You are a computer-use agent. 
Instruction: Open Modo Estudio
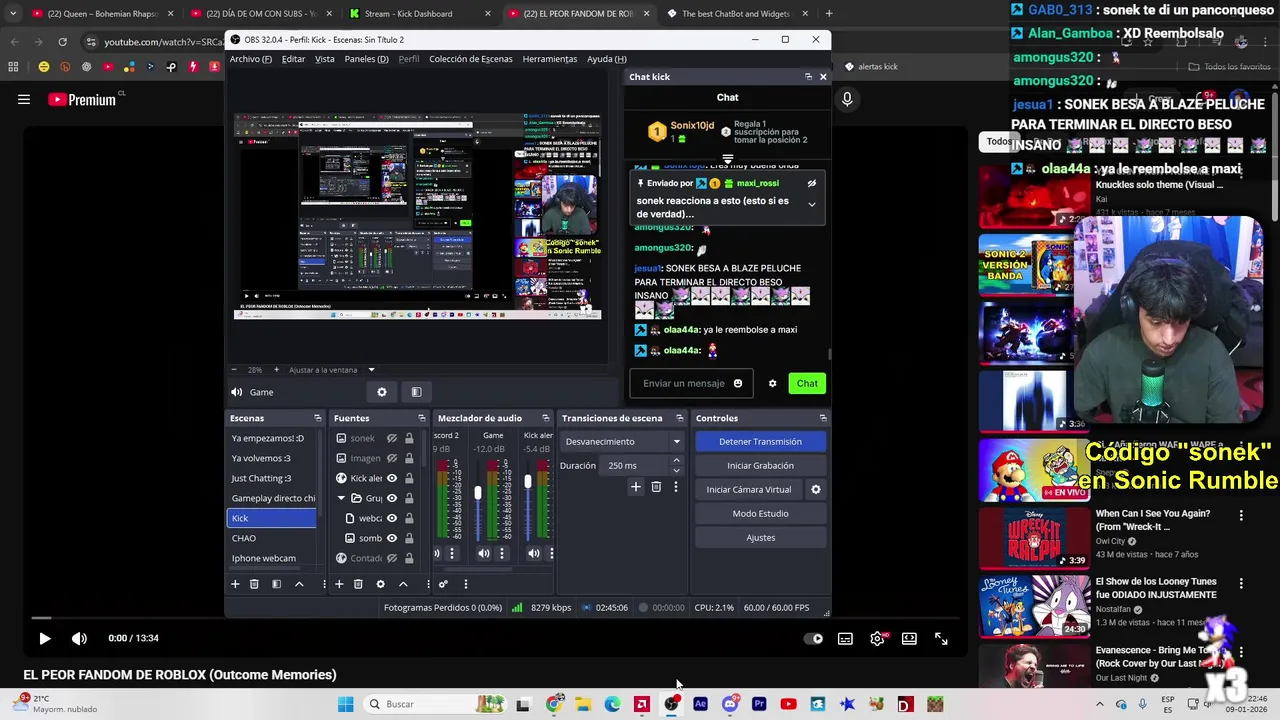pyautogui.click(x=760, y=513)
